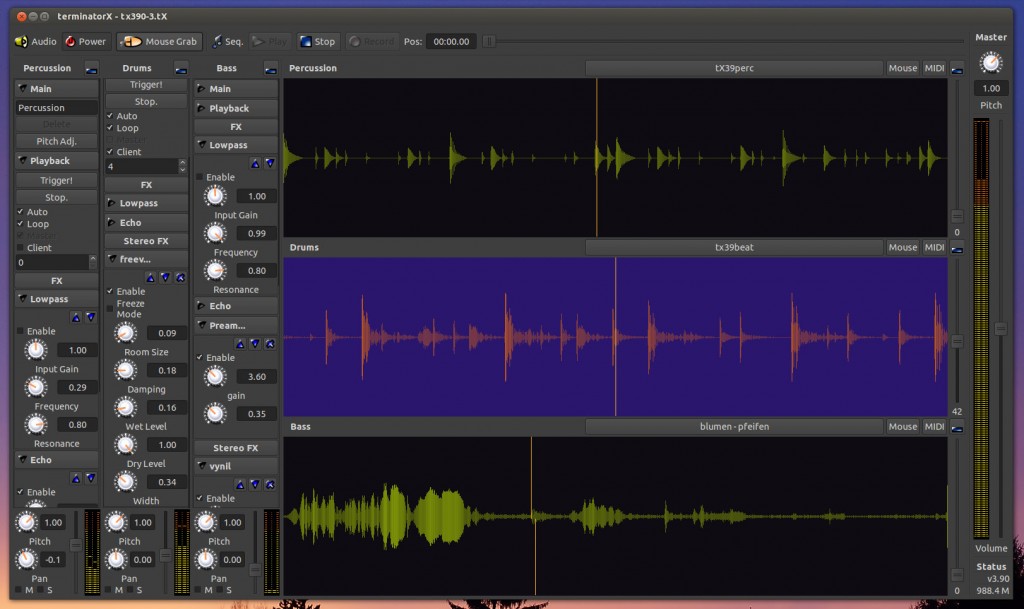Click the Master volume slider handle

tap(1000, 328)
